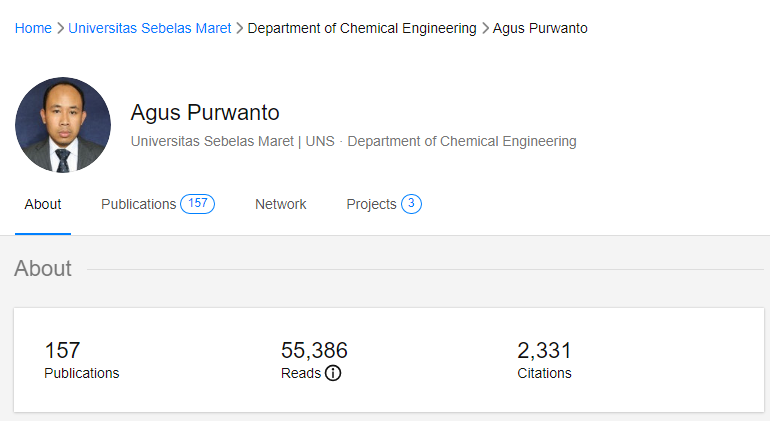Open the Publications tab
This screenshot has width=770, height=421.
(x=138, y=204)
